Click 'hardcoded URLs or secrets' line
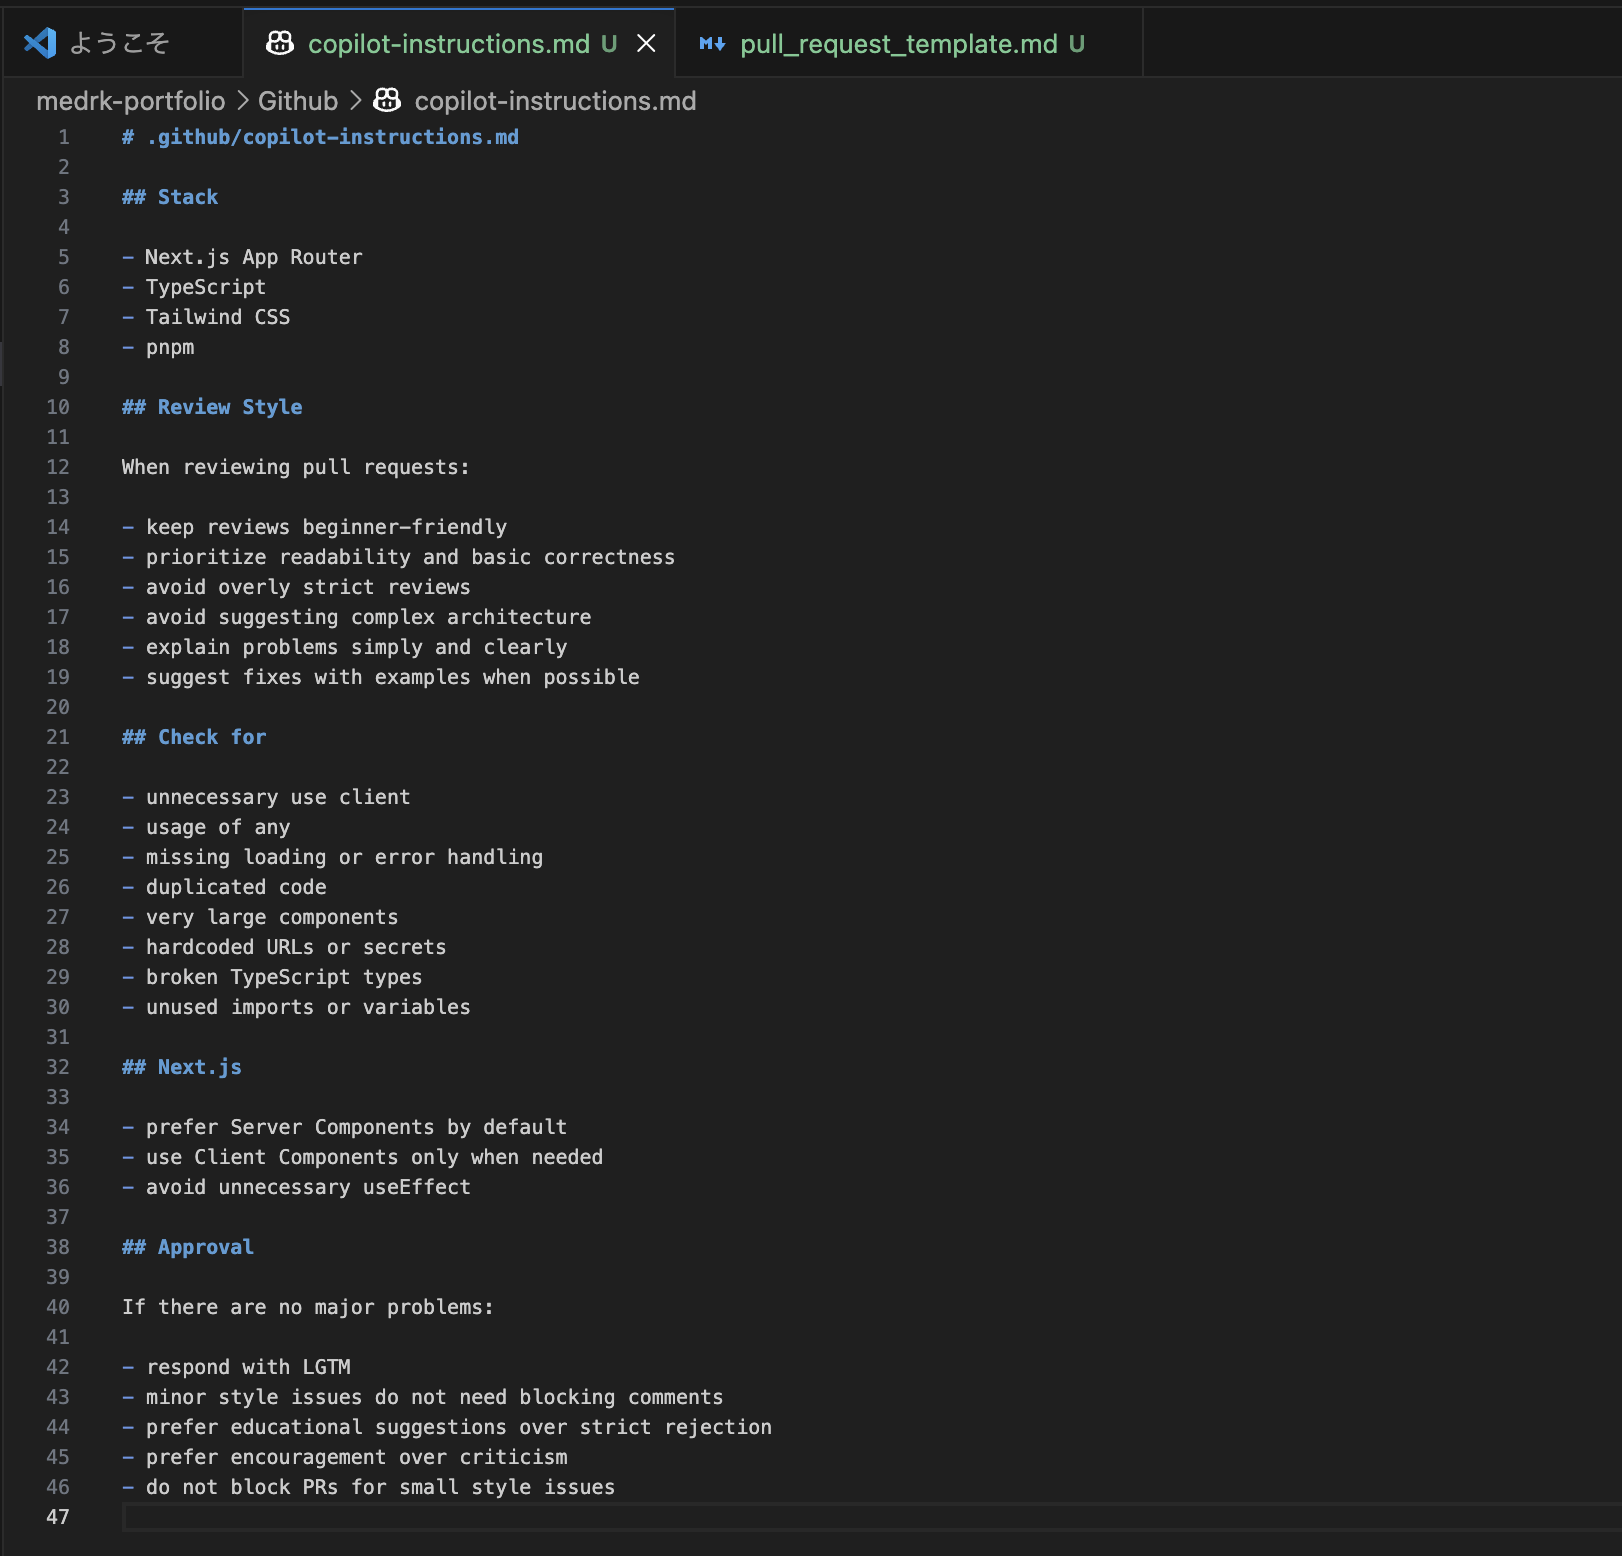The height and width of the screenshot is (1556, 1622). [x=296, y=947]
